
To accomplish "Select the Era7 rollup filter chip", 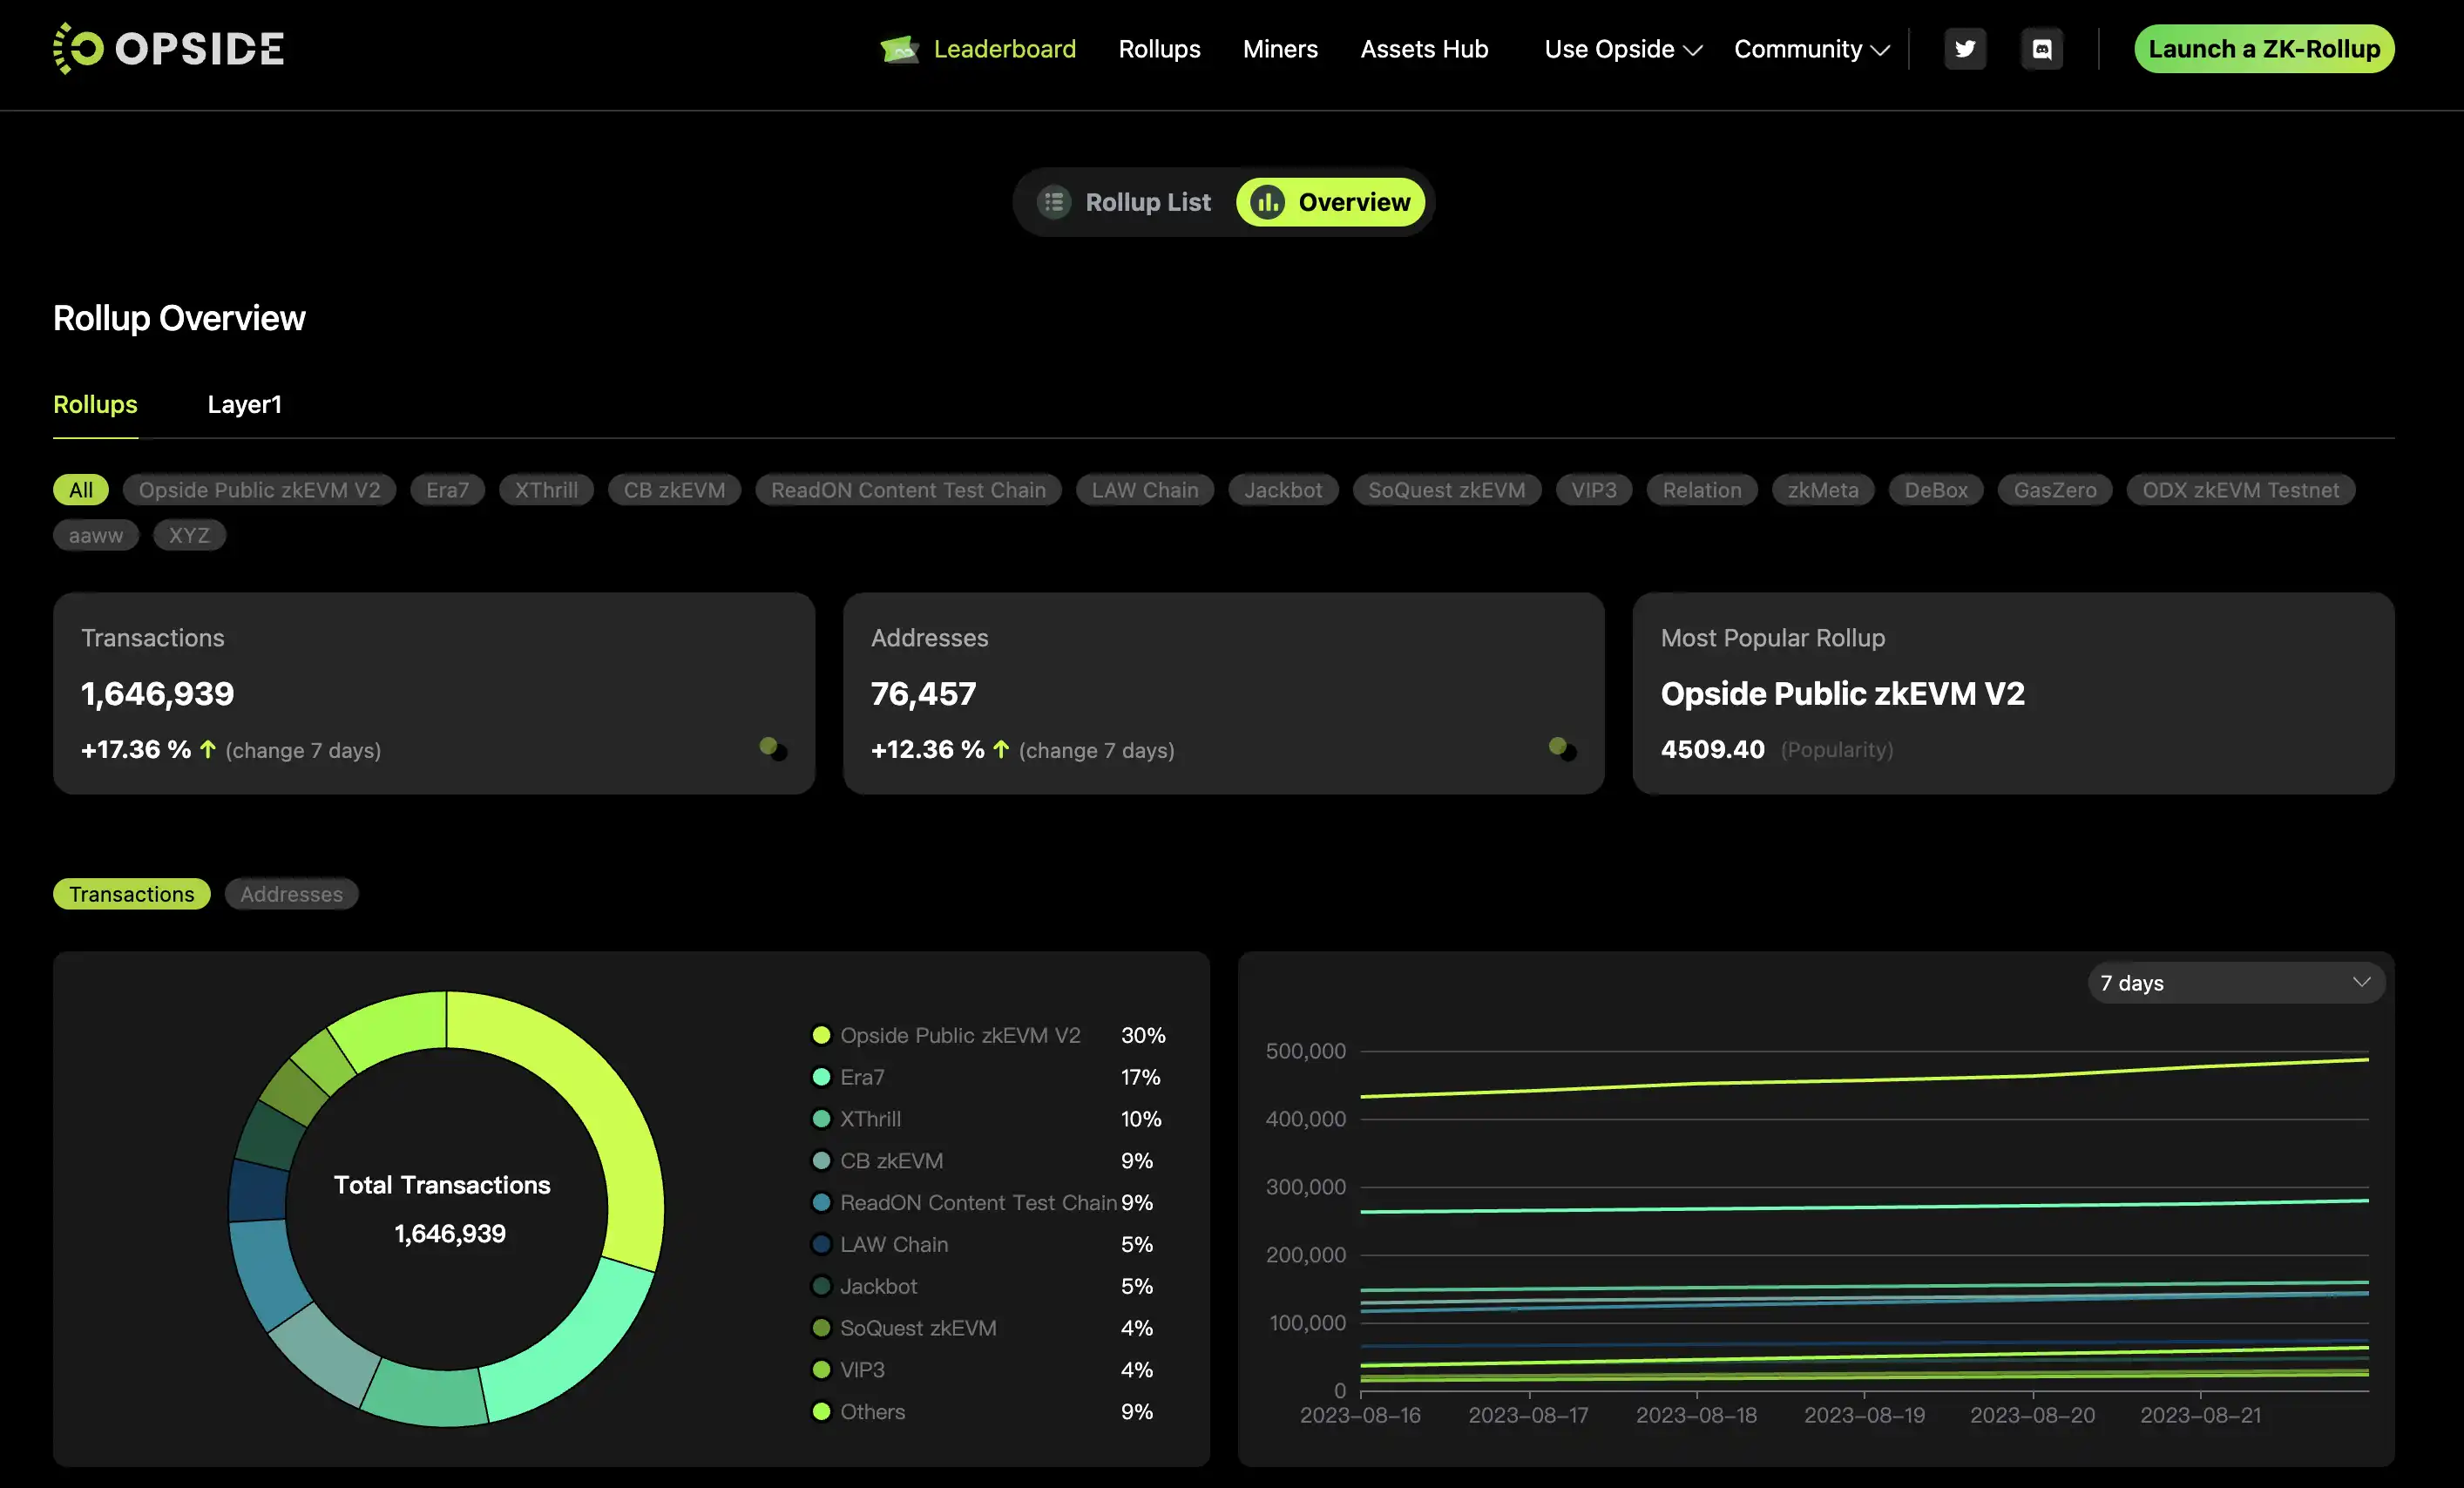I will pyautogui.click(x=447, y=489).
